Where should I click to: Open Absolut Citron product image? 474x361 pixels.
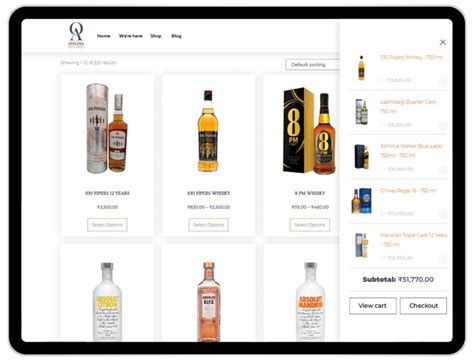pyautogui.click(x=107, y=302)
